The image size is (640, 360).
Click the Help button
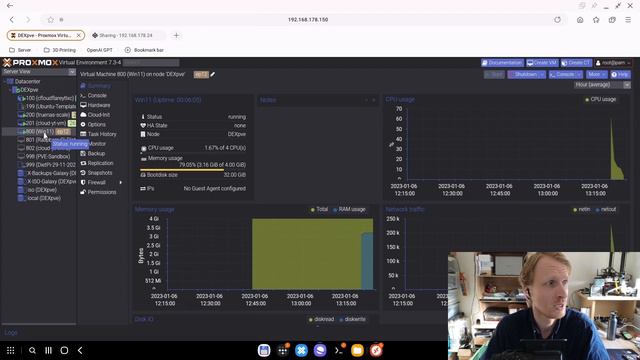coord(620,75)
